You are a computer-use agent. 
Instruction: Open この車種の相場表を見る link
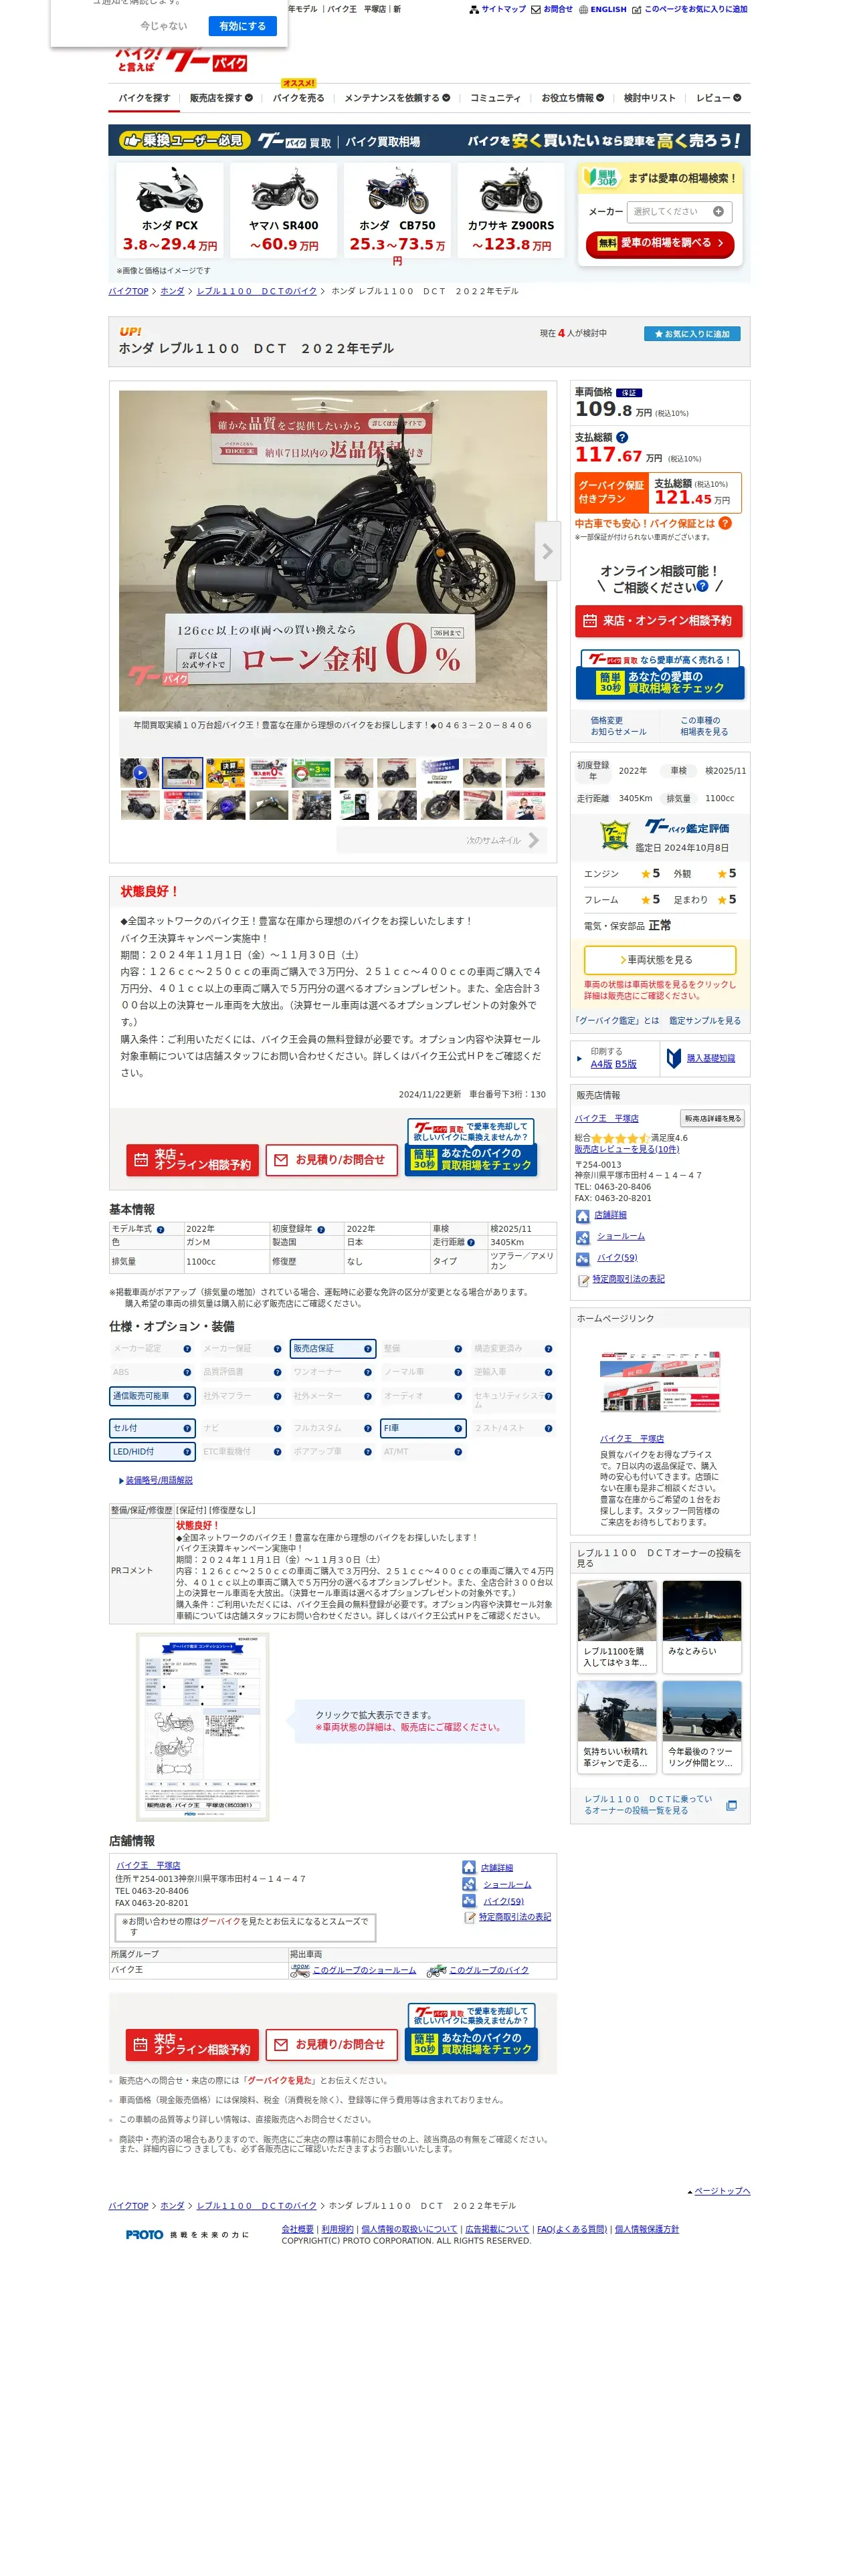coord(704,726)
